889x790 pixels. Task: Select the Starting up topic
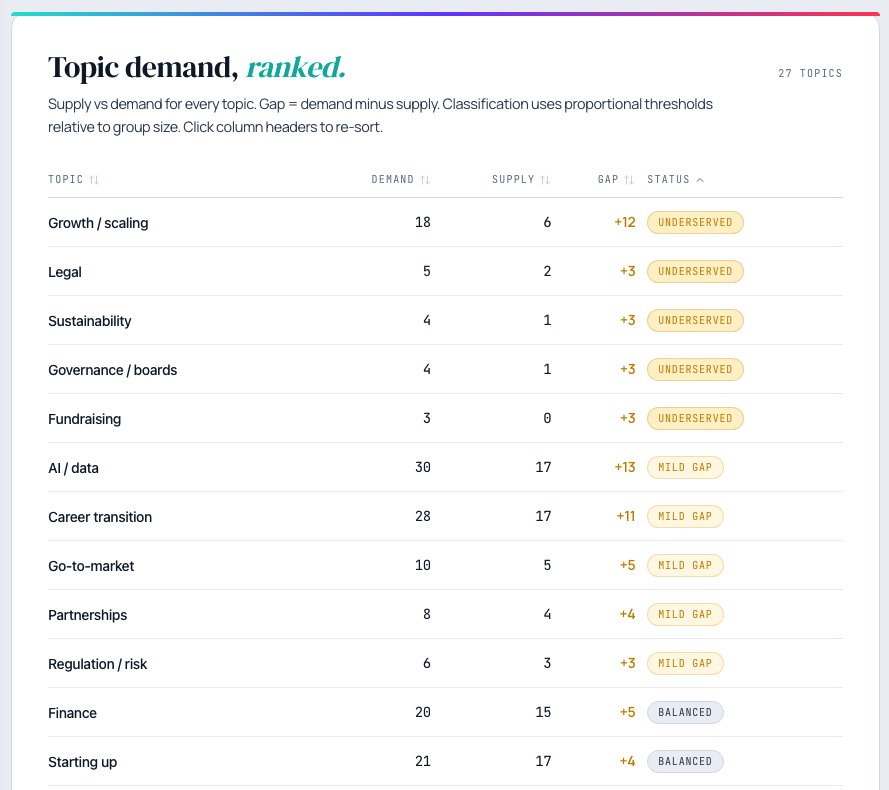[82, 762]
